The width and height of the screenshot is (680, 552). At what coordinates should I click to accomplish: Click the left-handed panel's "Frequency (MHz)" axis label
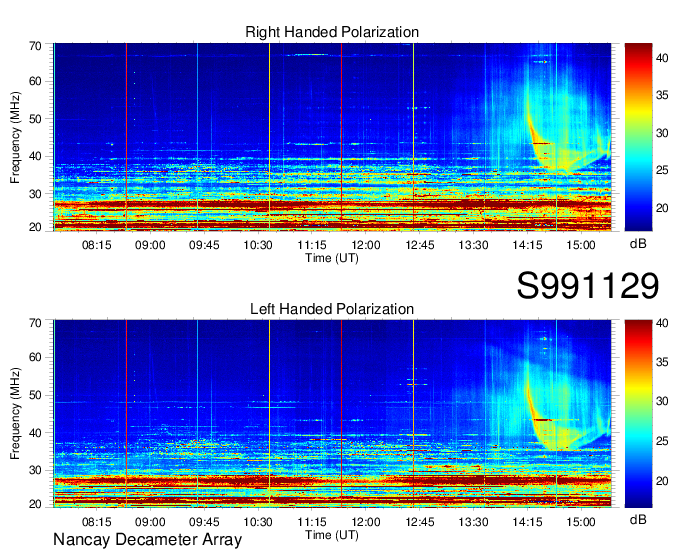point(15,414)
